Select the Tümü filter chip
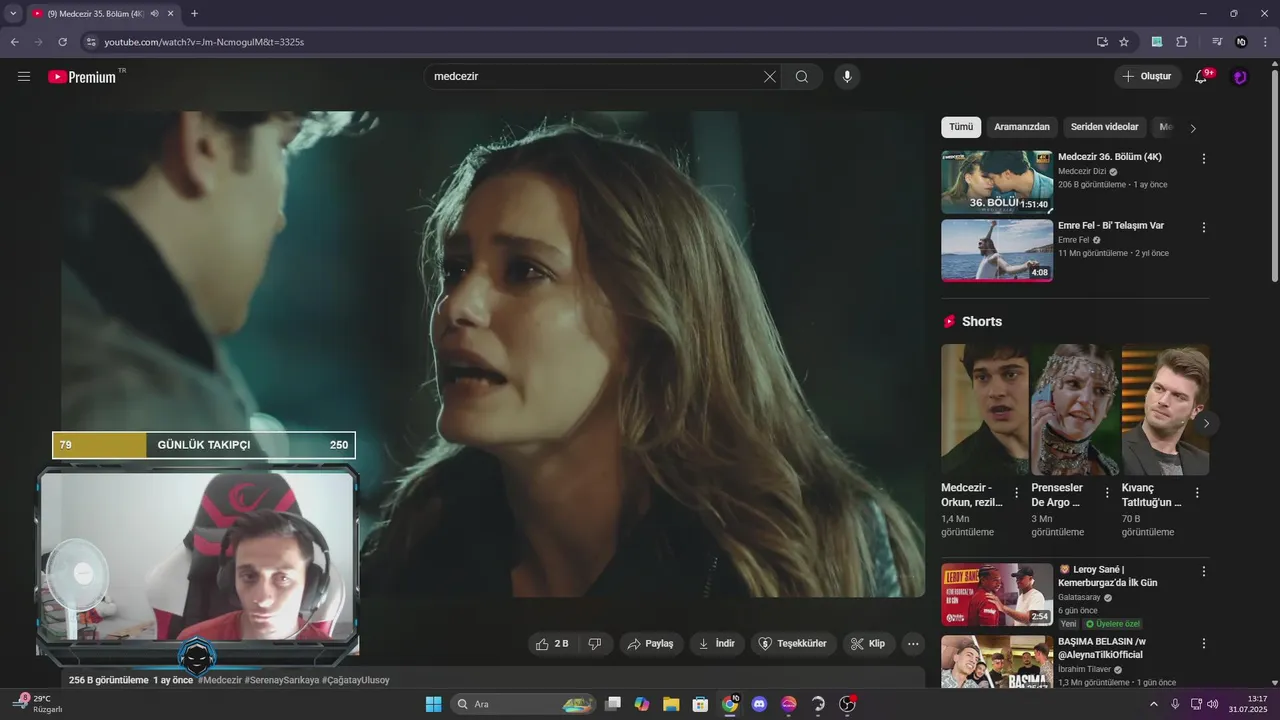Viewport: 1280px width, 720px height. click(x=961, y=127)
